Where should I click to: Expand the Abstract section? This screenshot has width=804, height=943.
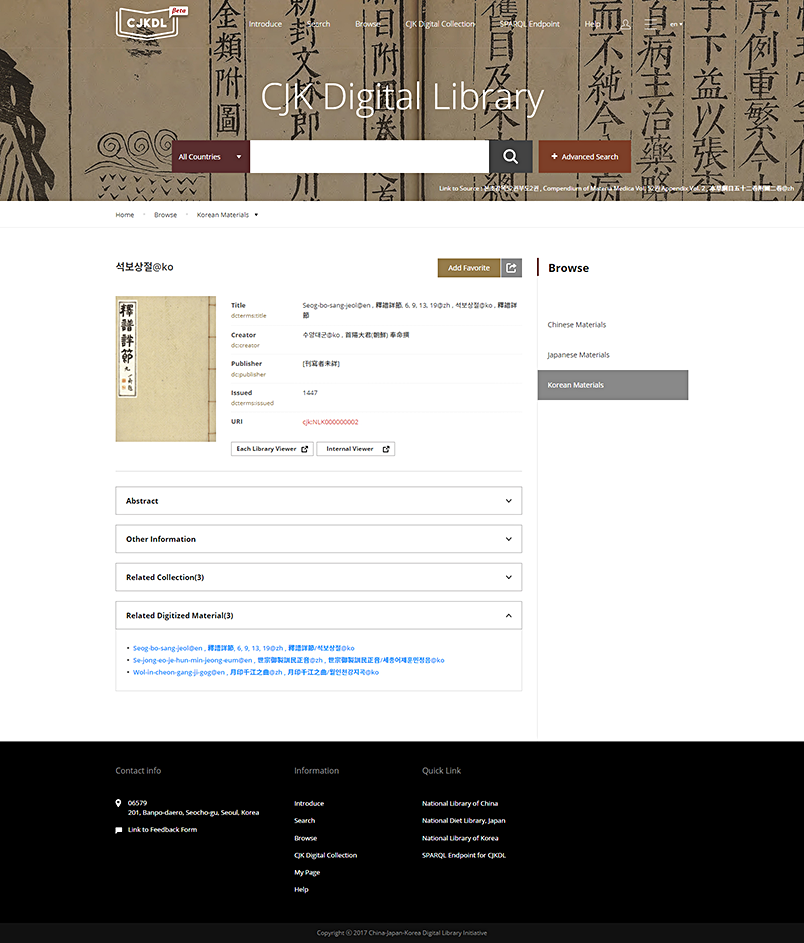click(319, 500)
